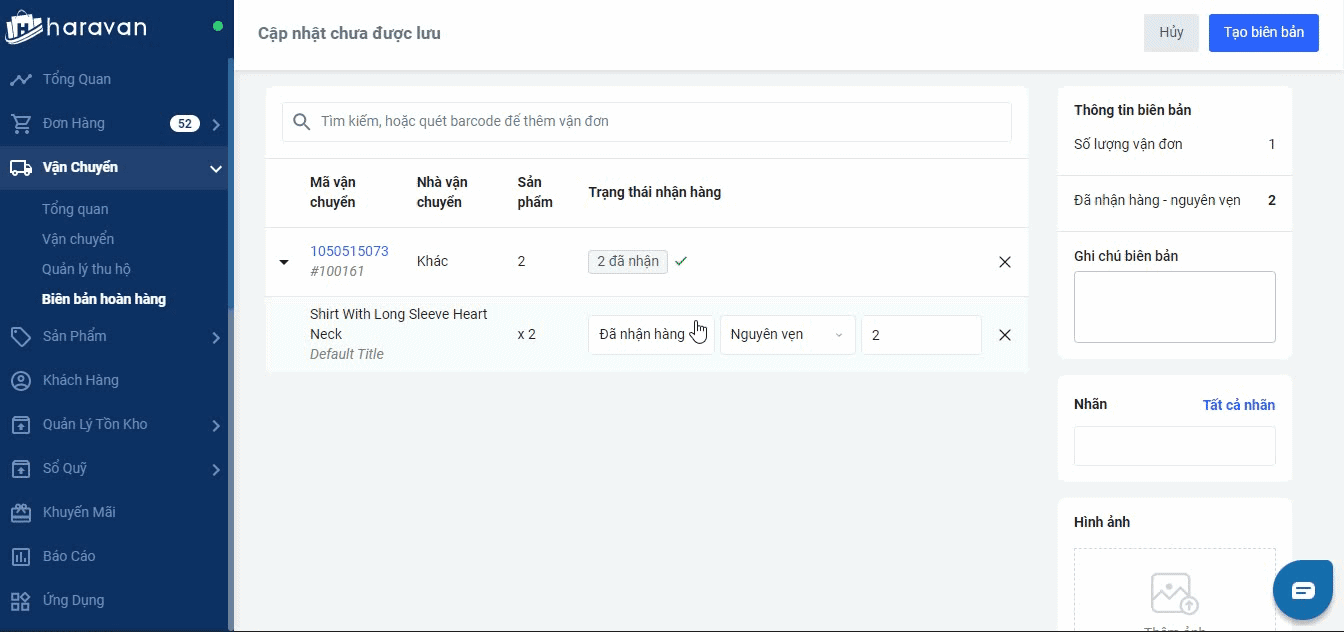Remove the Shirt product line with X
This screenshot has width=1344, height=632.
tap(1005, 335)
